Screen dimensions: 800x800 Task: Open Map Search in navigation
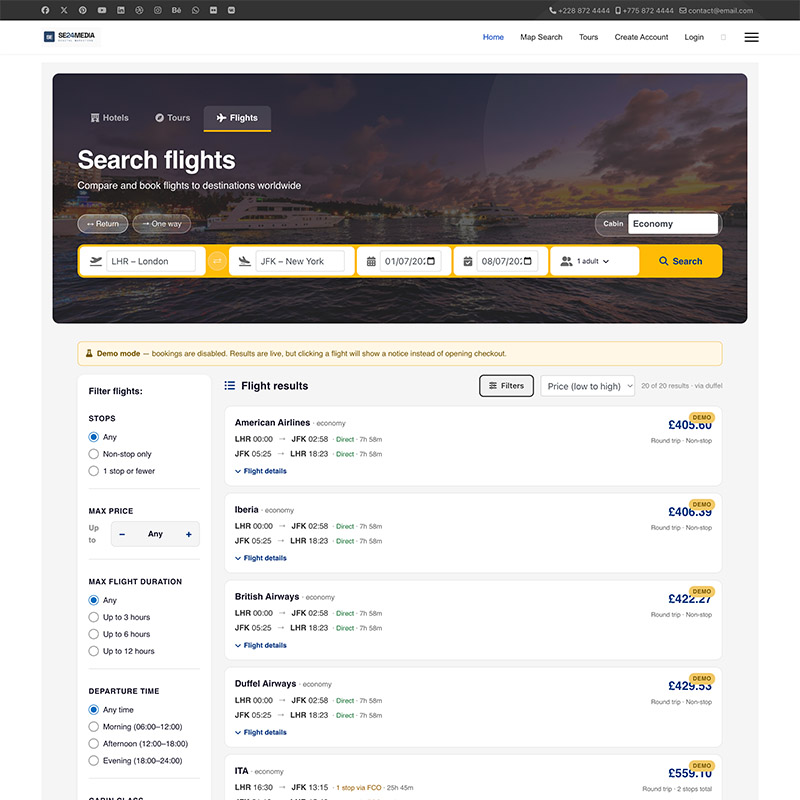click(541, 37)
